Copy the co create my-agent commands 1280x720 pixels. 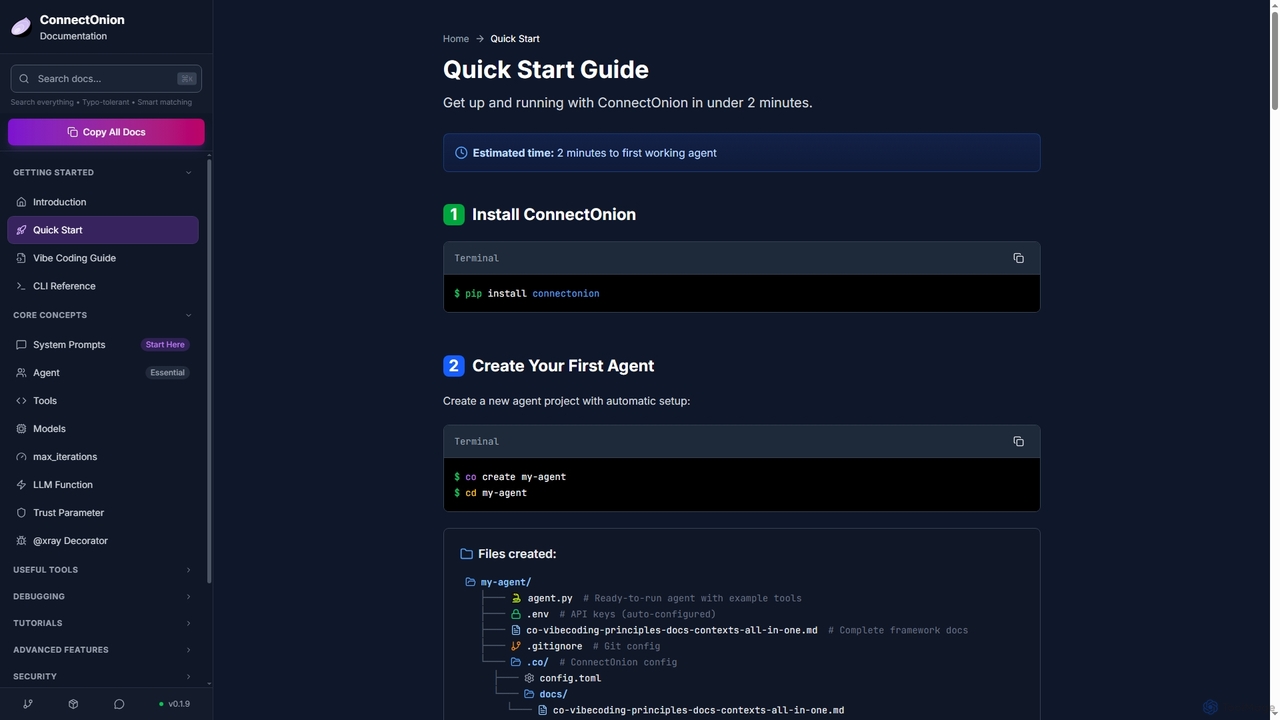pyautogui.click(x=1018, y=441)
